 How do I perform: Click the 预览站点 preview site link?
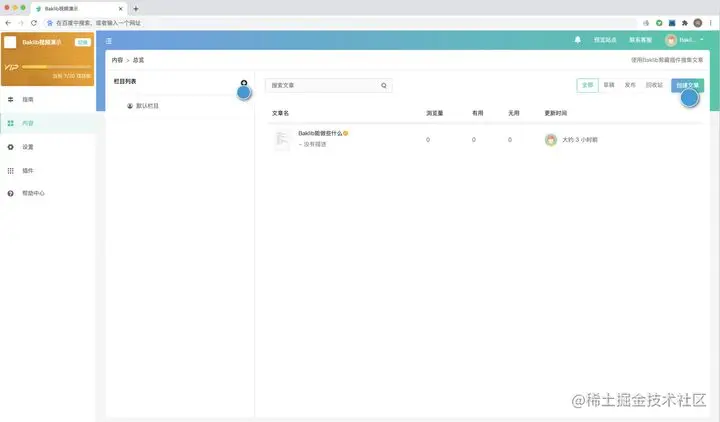(605, 40)
